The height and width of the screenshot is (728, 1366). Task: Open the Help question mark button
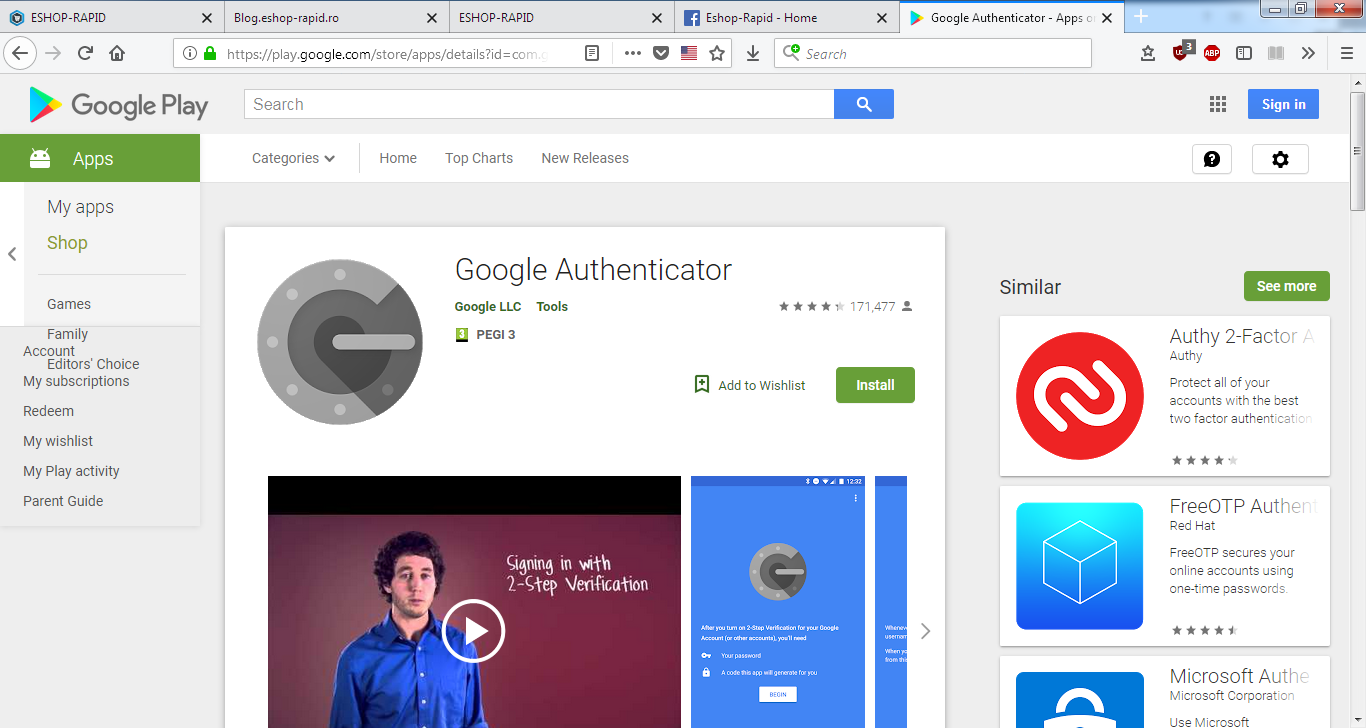[1212, 159]
